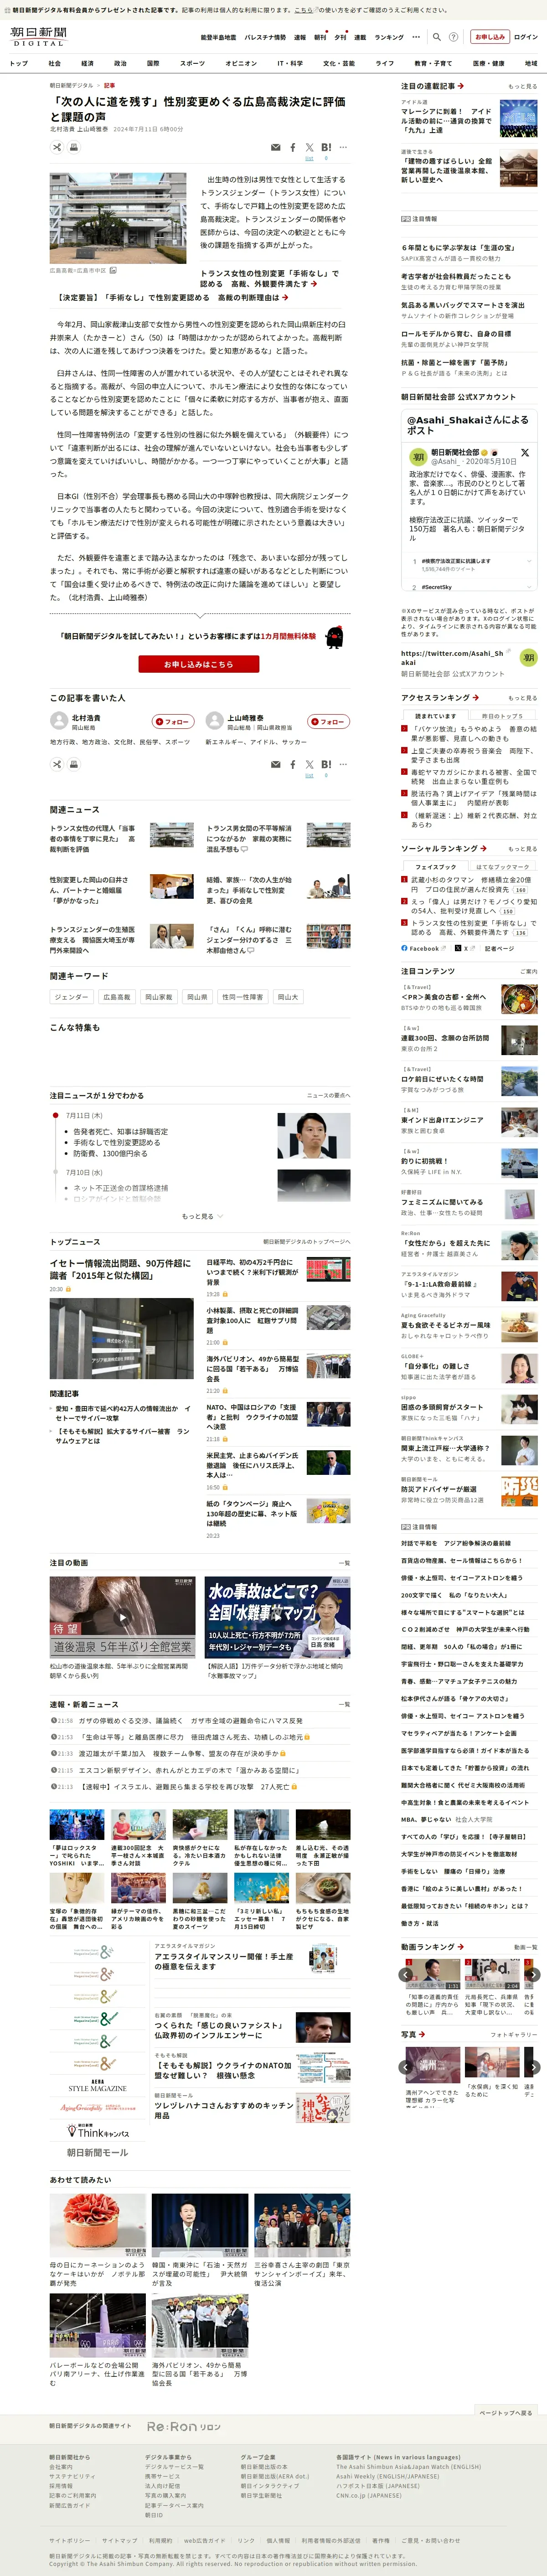547x2576 pixels.
Task: Click the print icon below the author section
Action: click(73, 764)
